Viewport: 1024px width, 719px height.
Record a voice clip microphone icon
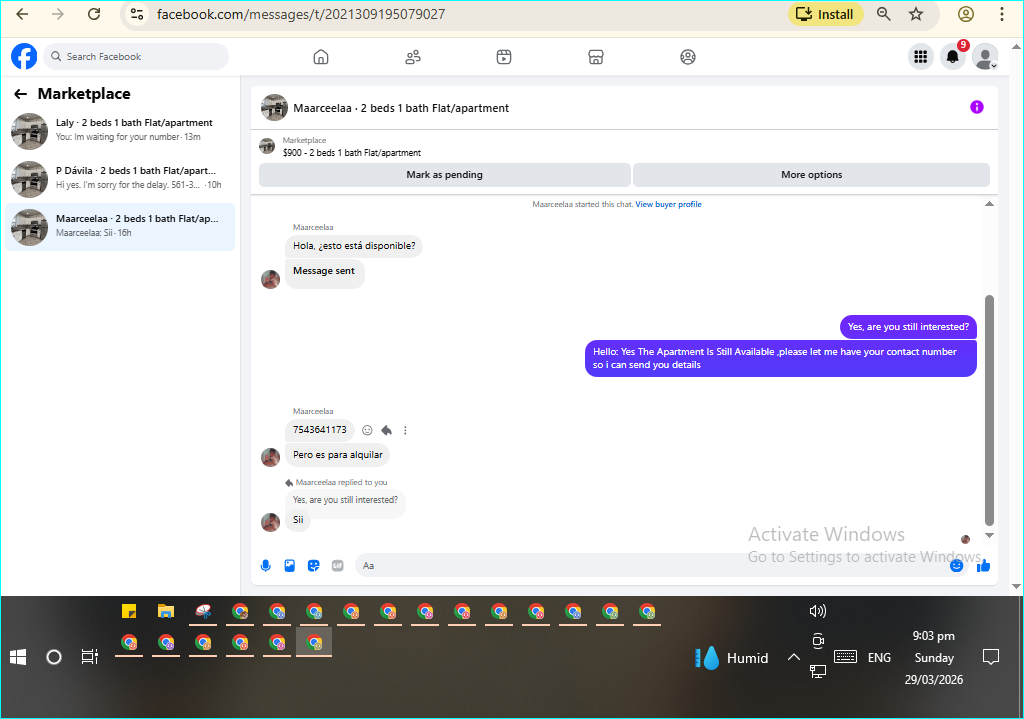coord(266,566)
